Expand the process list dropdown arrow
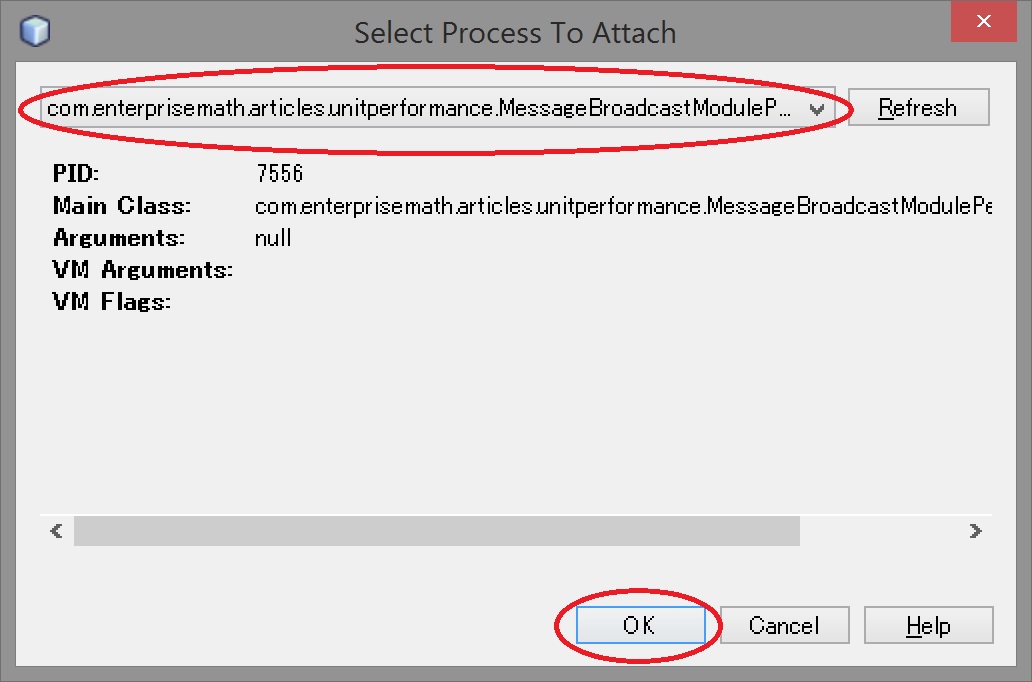The image size is (1032, 682). (x=817, y=109)
